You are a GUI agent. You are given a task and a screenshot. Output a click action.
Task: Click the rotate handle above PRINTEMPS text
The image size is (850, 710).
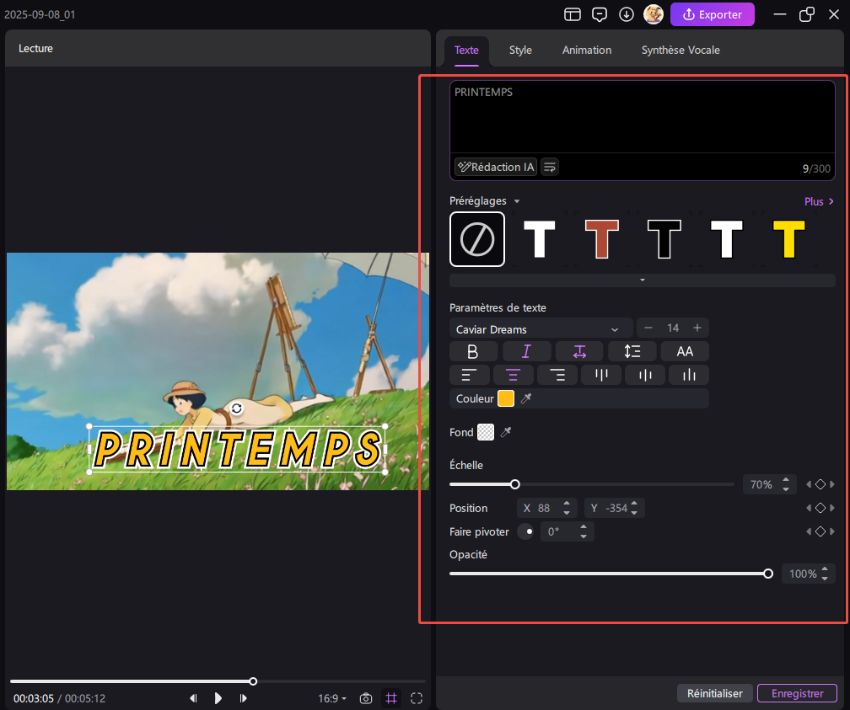(236, 408)
